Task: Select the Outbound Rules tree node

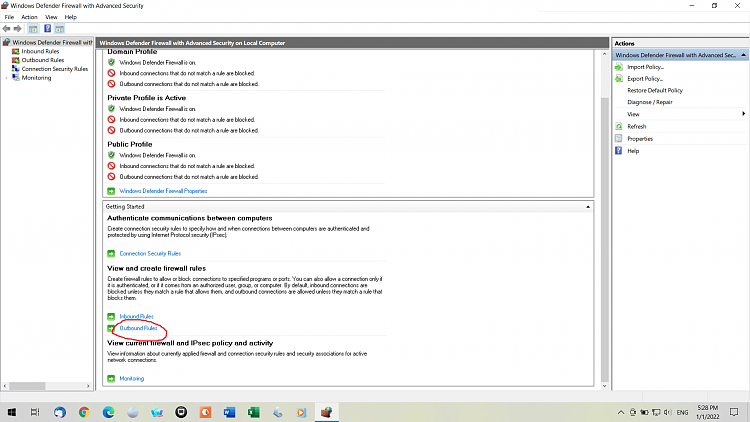Action: point(43,60)
